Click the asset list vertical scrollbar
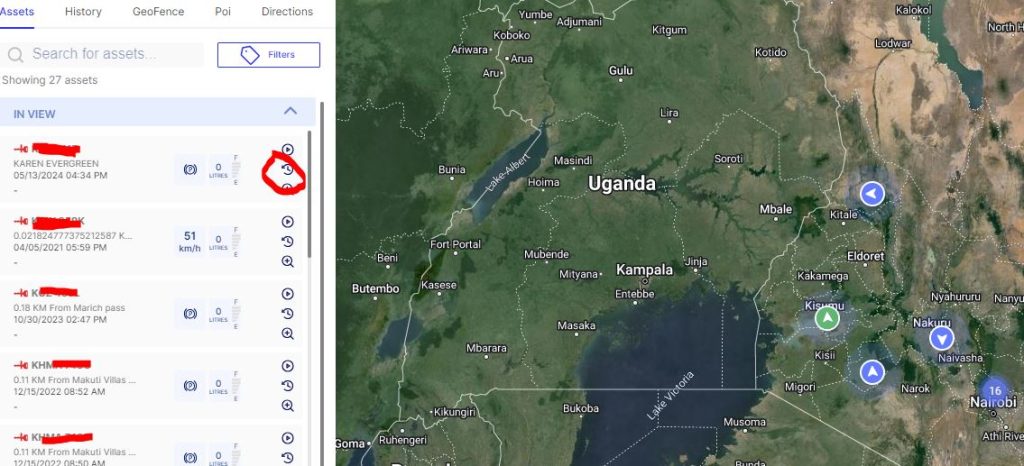The image size is (1024, 466). (309, 194)
